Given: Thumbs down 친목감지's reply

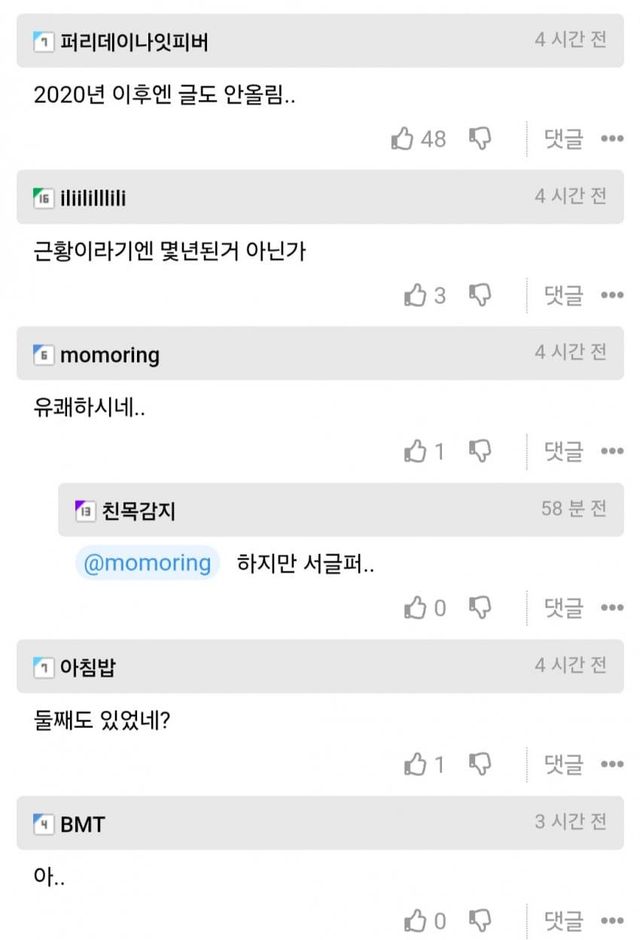Looking at the screenshot, I should pyautogui.click(x=480, y=607).
